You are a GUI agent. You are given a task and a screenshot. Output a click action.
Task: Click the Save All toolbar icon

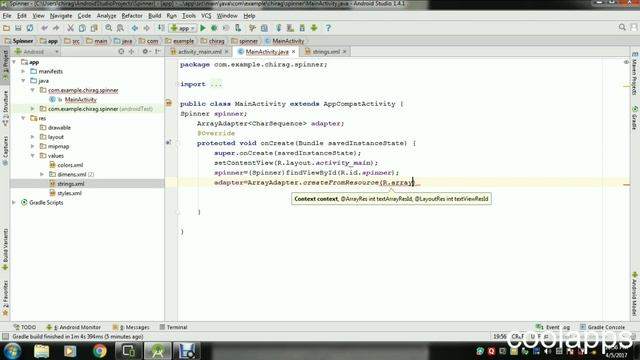tap(18, 28)
